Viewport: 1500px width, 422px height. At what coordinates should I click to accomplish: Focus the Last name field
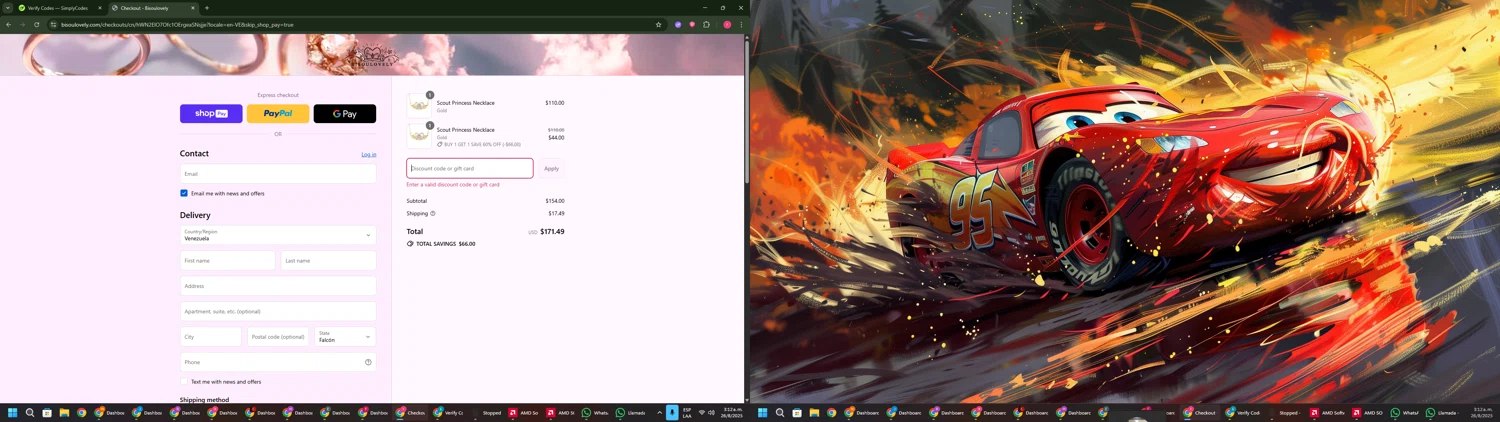pos(328,260)
